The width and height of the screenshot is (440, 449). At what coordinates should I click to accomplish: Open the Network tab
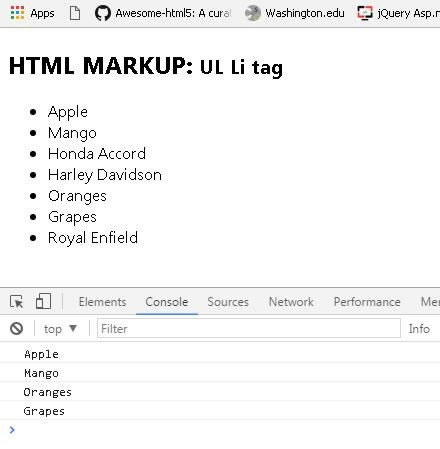coord(291,302)
